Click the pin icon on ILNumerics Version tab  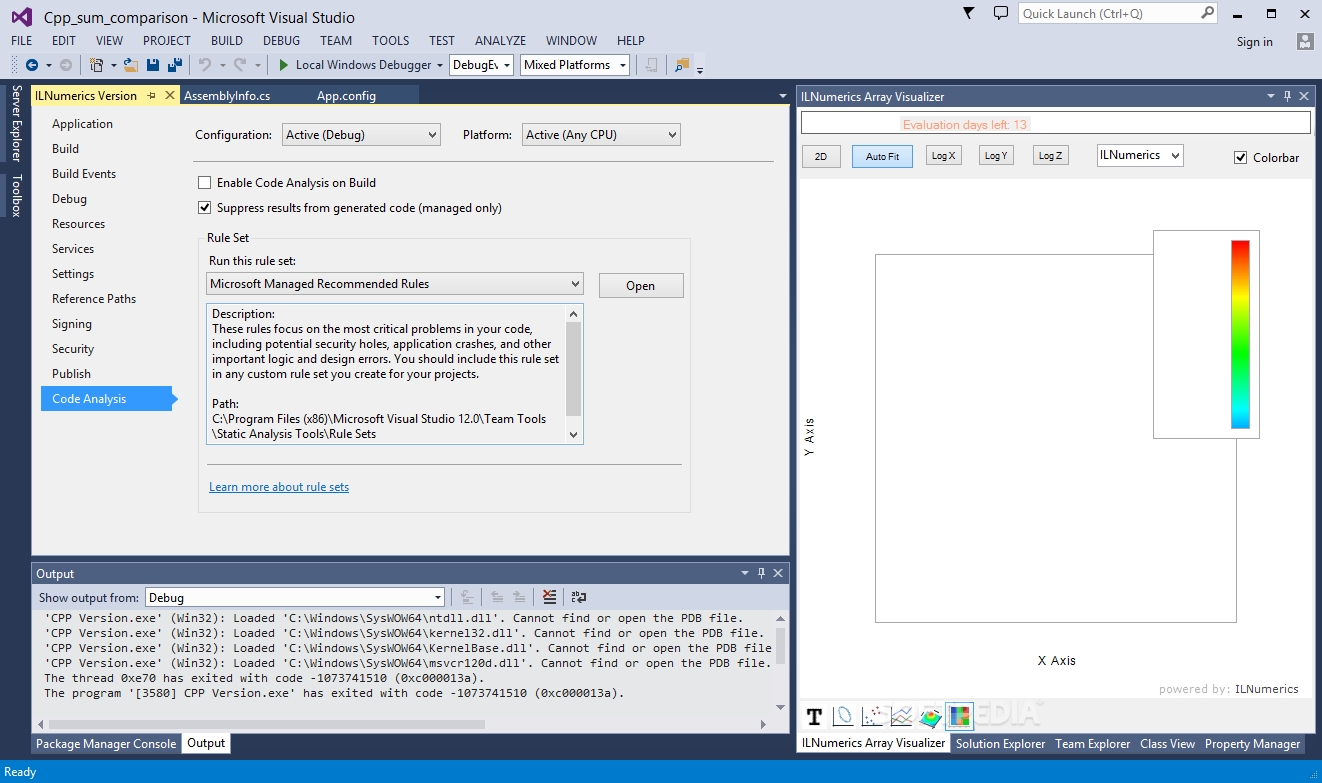[152, 95]
